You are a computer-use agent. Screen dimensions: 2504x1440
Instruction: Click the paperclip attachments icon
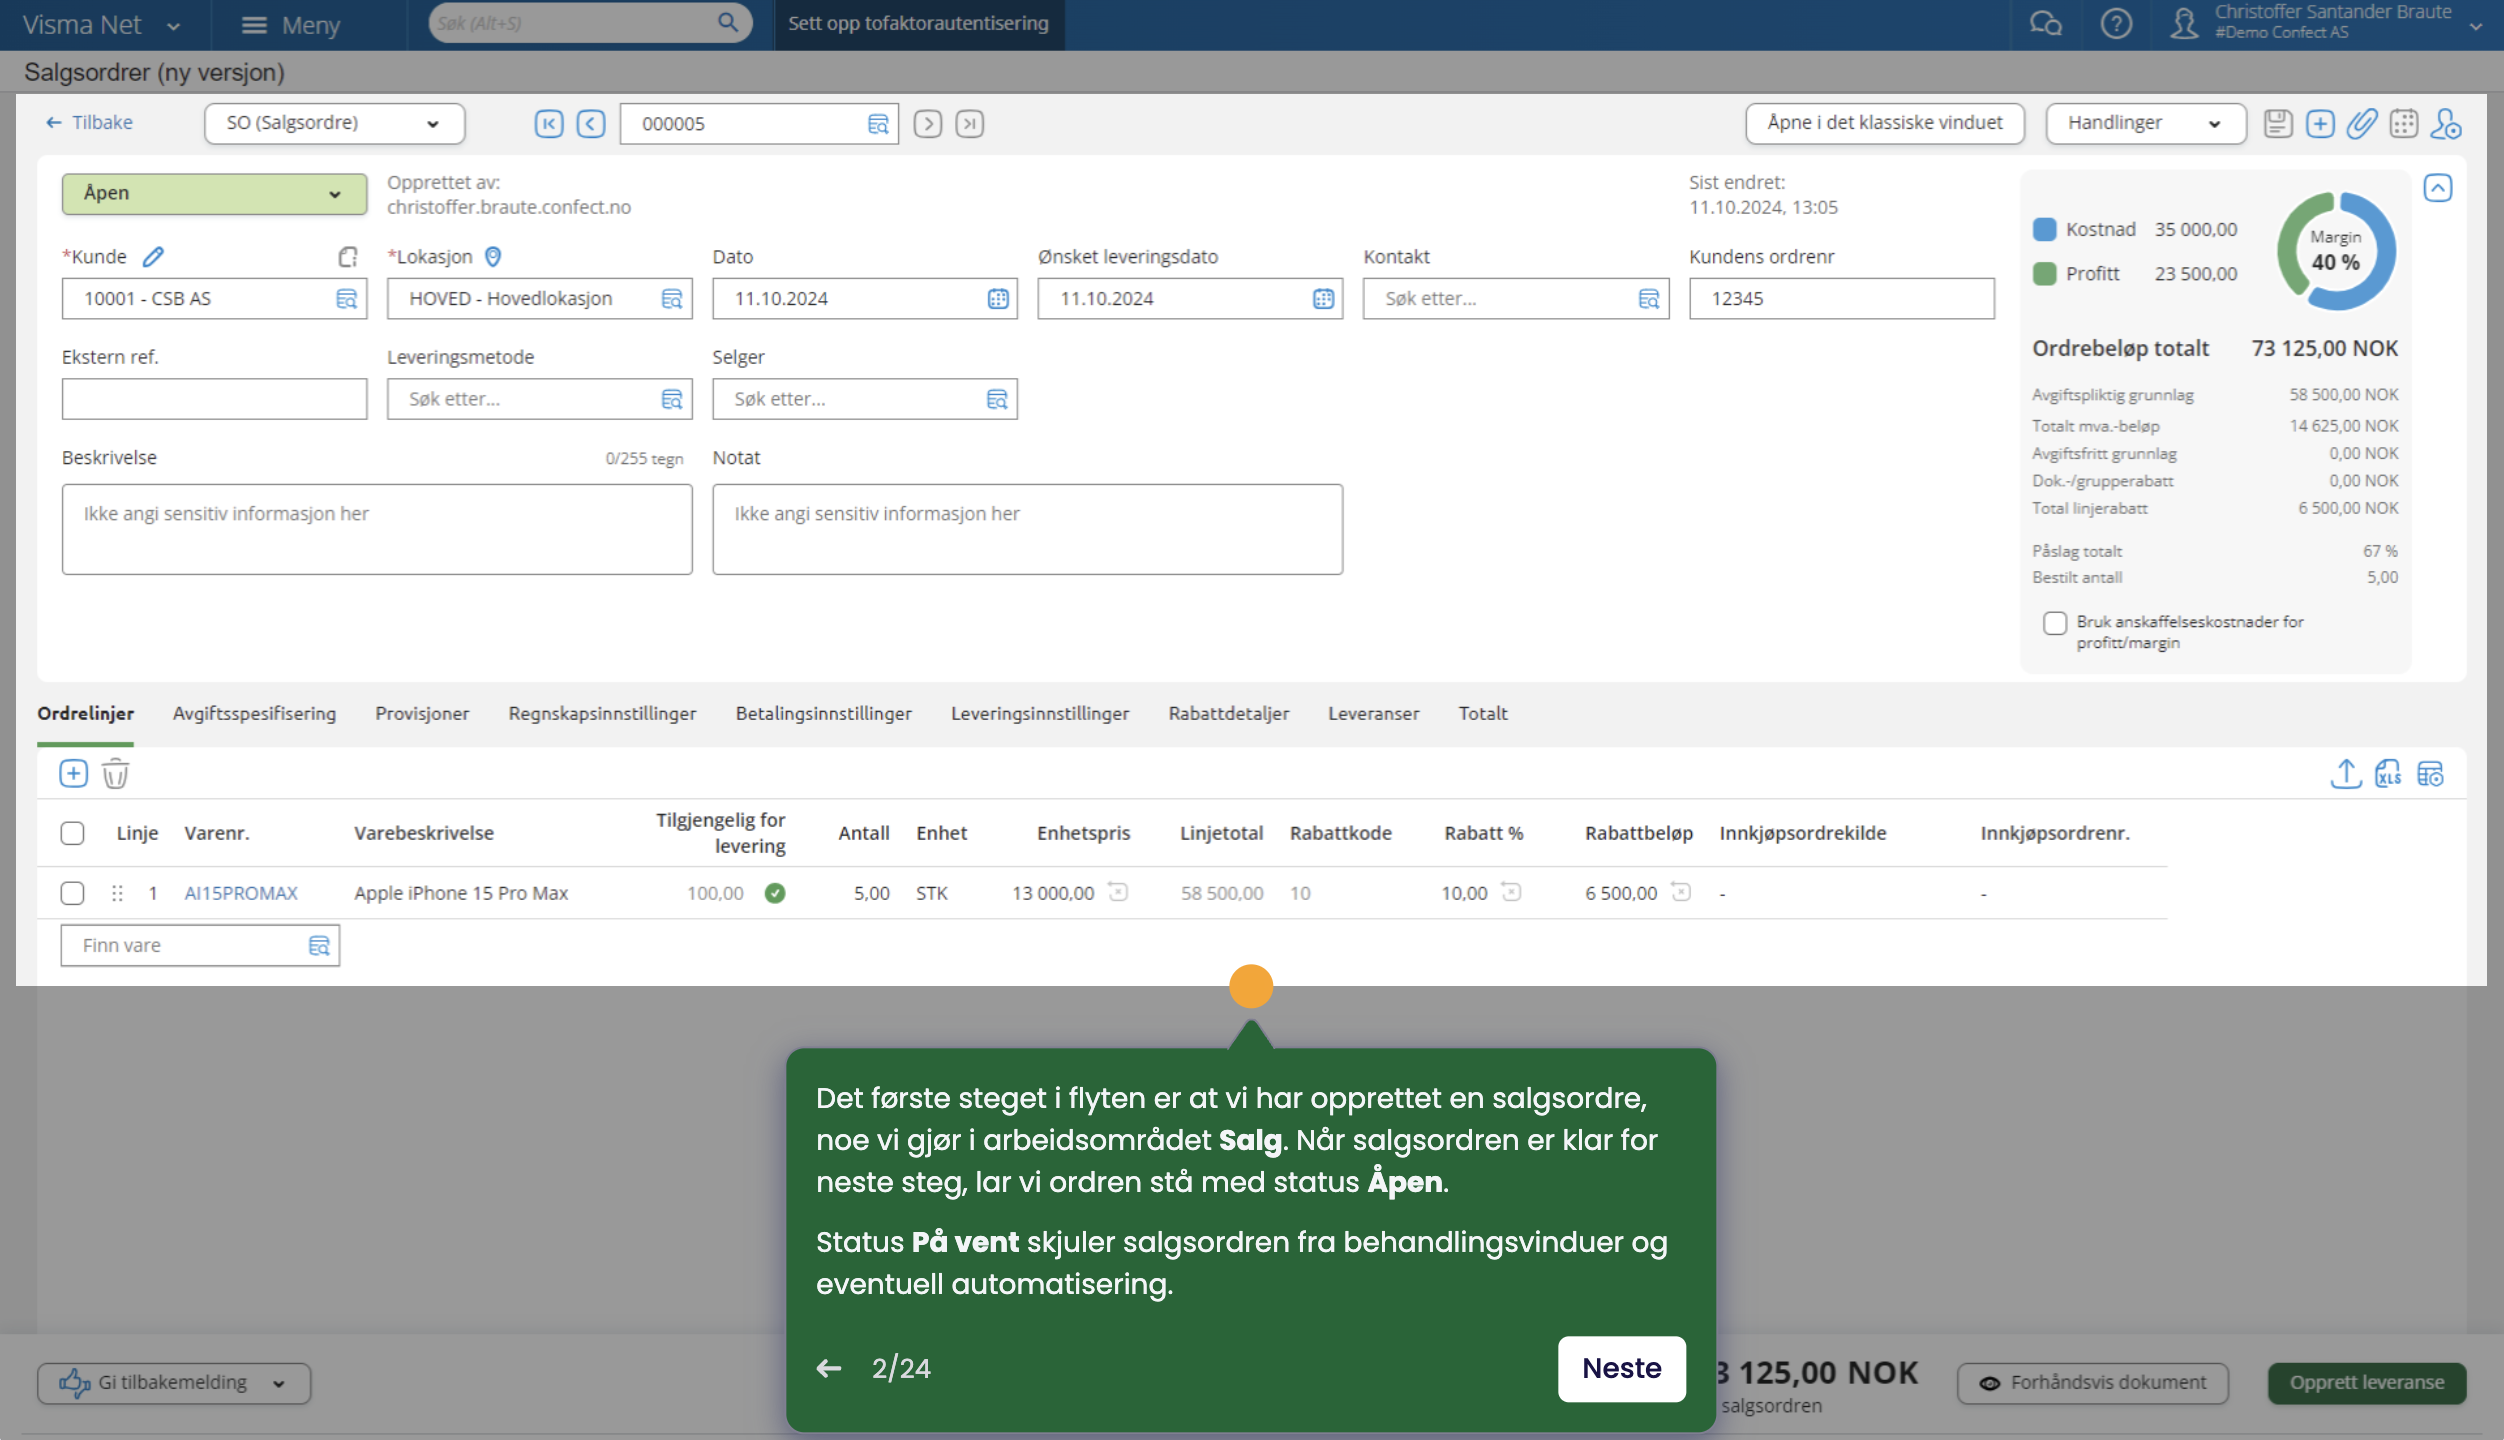pos(2361,124)
